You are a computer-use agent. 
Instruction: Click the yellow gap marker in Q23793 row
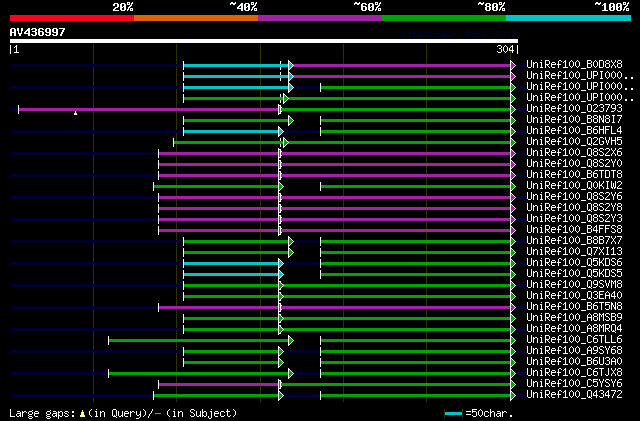click(x=76, y=113)
